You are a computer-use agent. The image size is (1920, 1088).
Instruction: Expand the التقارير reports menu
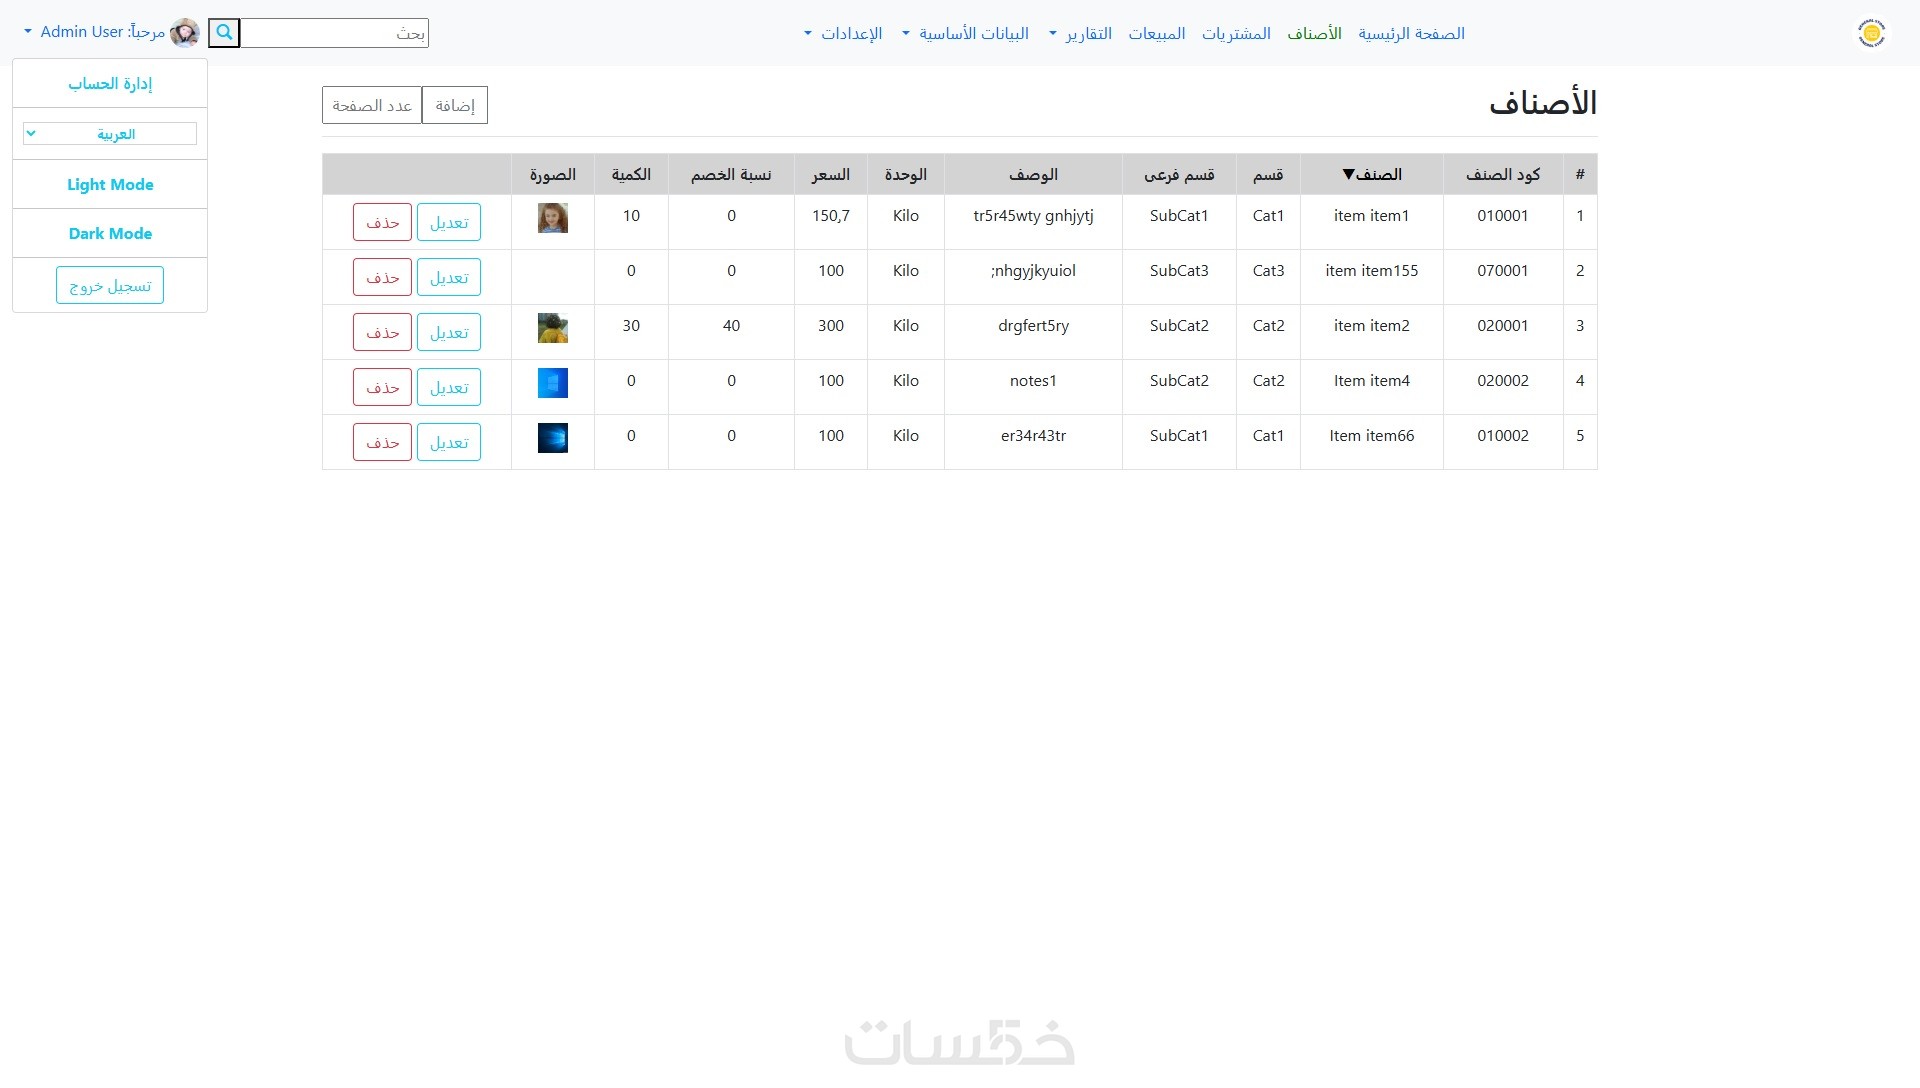coord(1087,34)
